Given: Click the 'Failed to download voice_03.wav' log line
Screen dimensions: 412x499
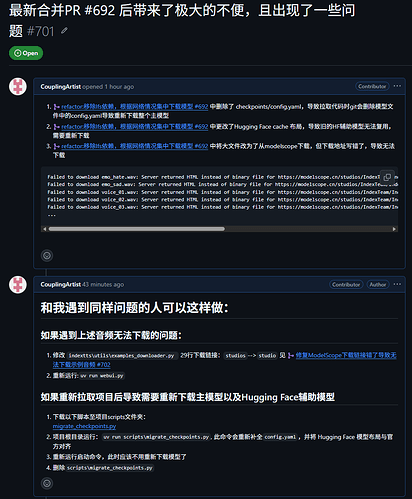Looking at the screenshot, I should (x=222, y=207).
